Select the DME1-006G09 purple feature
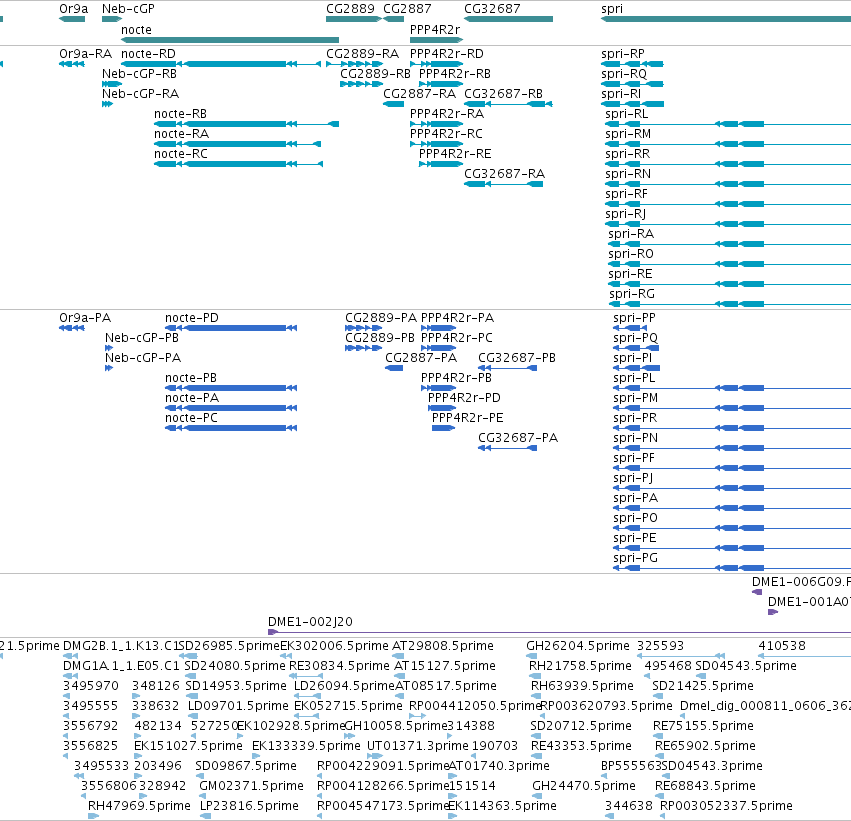Image resolution: width=851 pixels, height=821 pixels. pyautogui.click(x=757, y=592)
